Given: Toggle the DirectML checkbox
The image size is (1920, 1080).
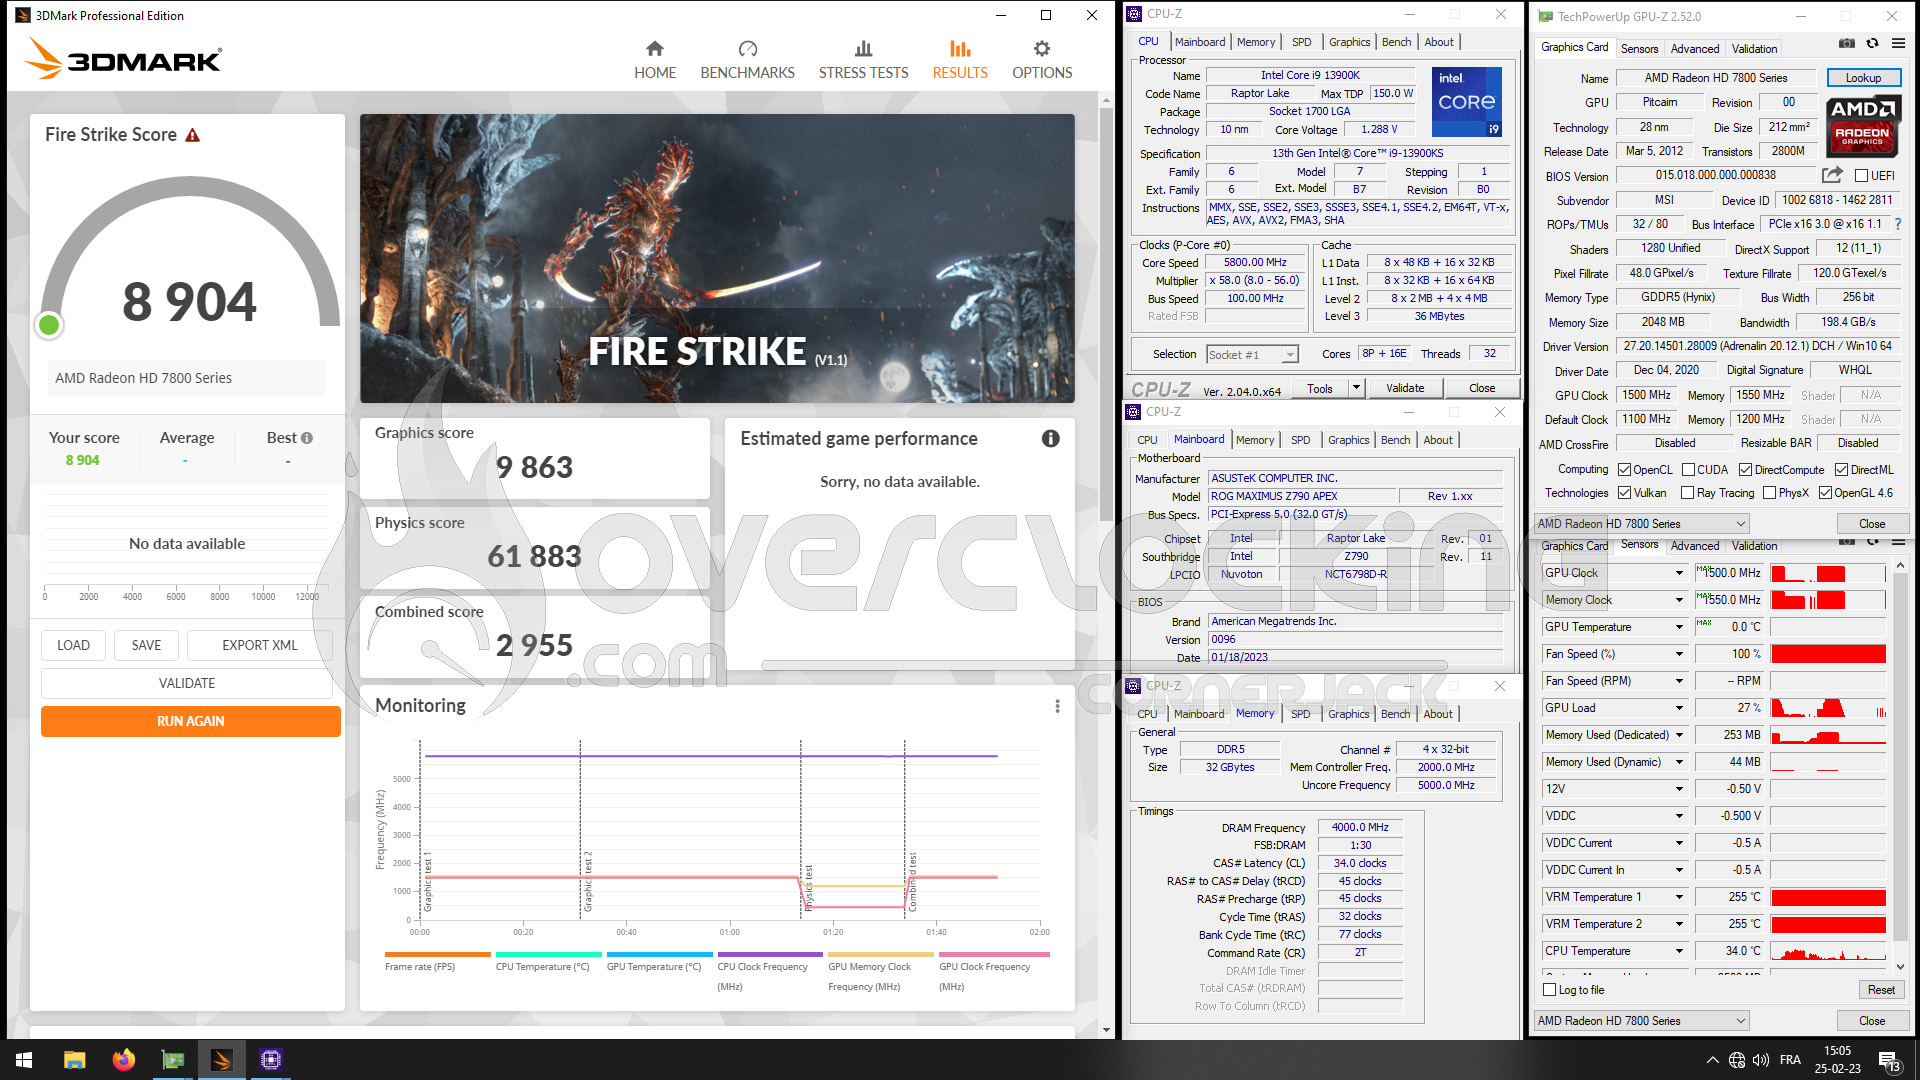Looking at the screenshot, I should click(1841, 470).
